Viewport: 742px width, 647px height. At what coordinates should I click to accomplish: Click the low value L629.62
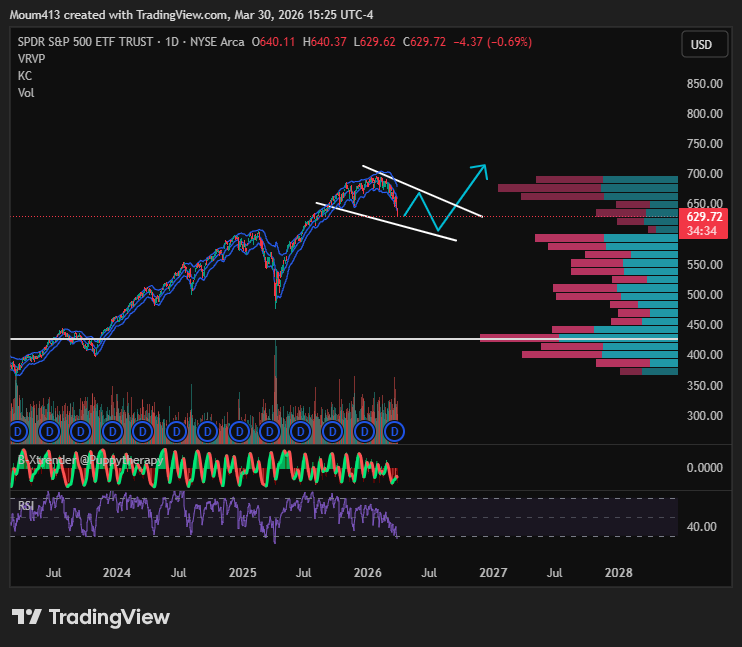(375, 42)
